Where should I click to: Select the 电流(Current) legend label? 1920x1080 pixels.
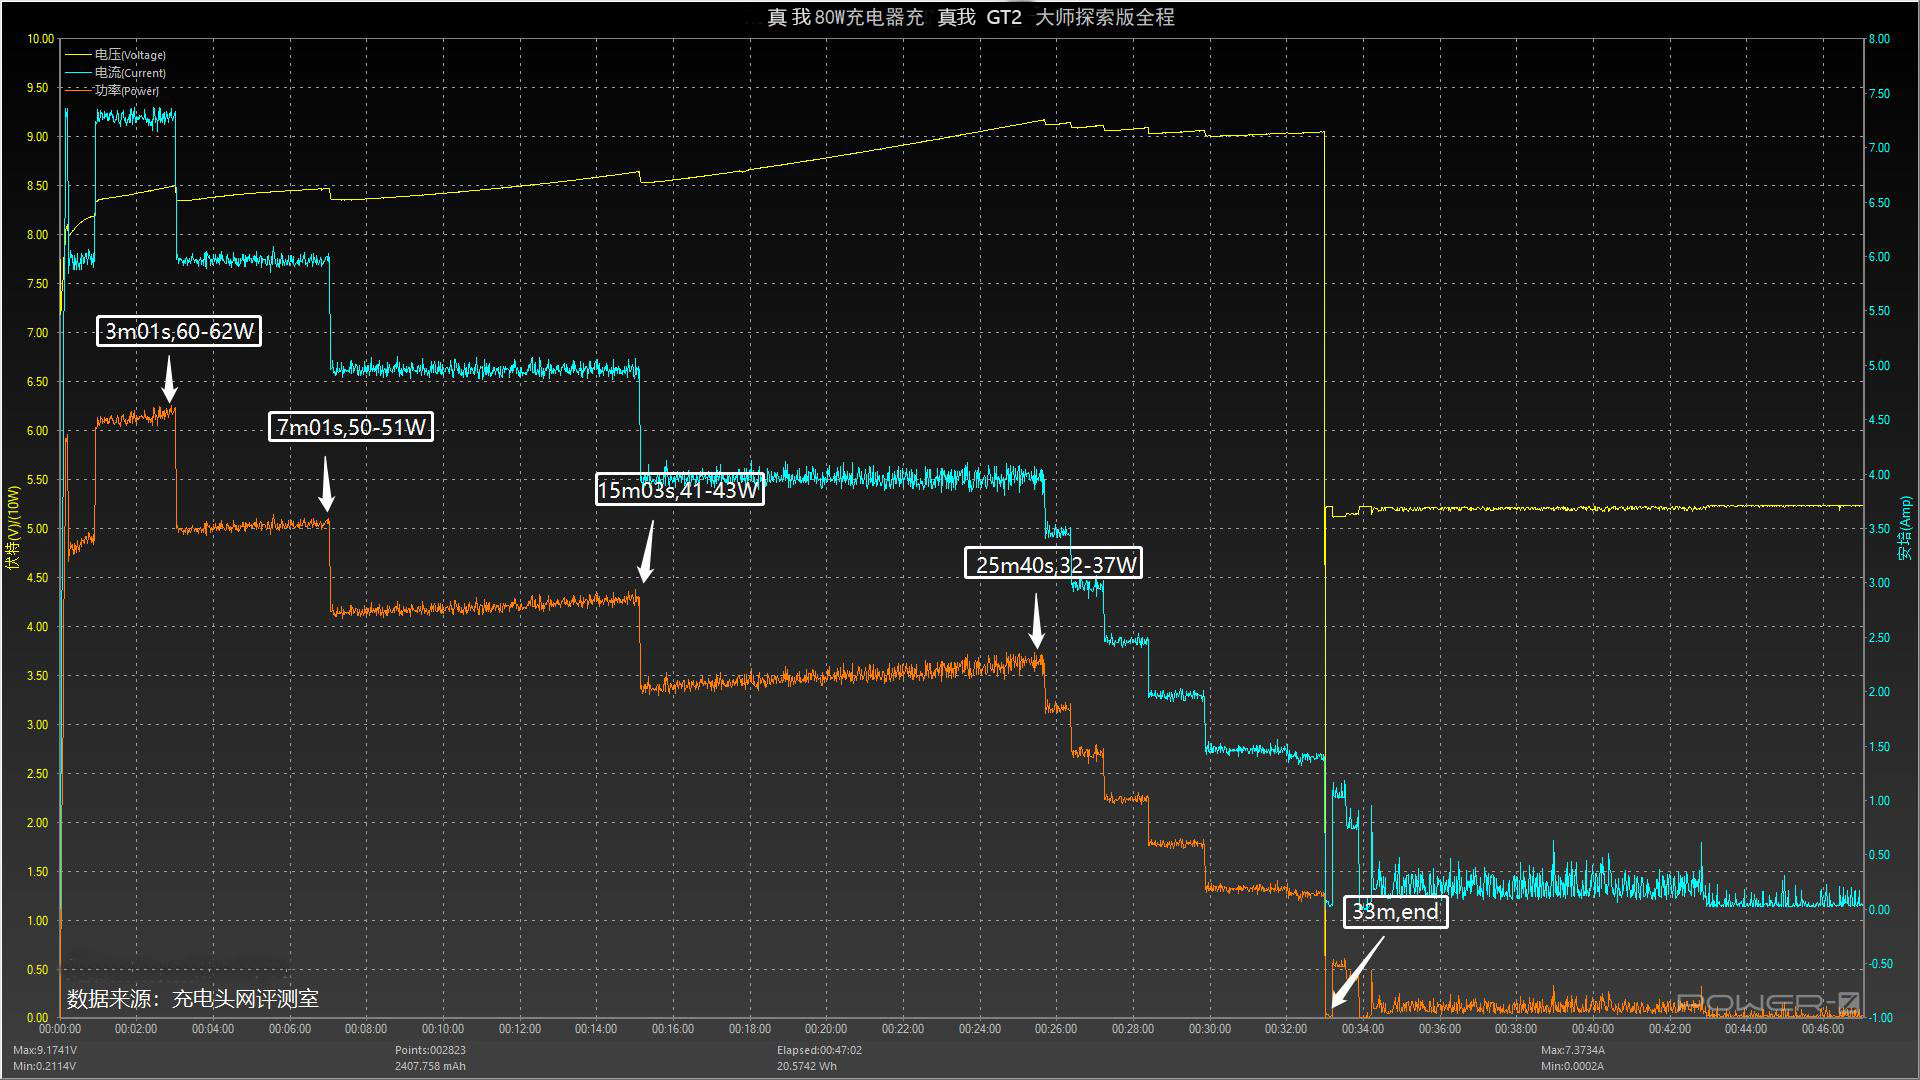pos(130,73)
